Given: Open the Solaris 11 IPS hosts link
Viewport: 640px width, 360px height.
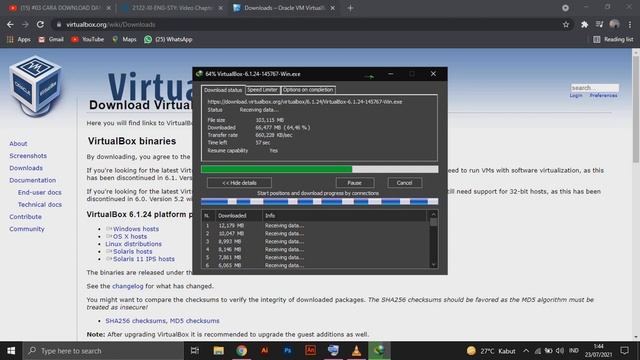Looking at the screenshot, I should point(144,259).
